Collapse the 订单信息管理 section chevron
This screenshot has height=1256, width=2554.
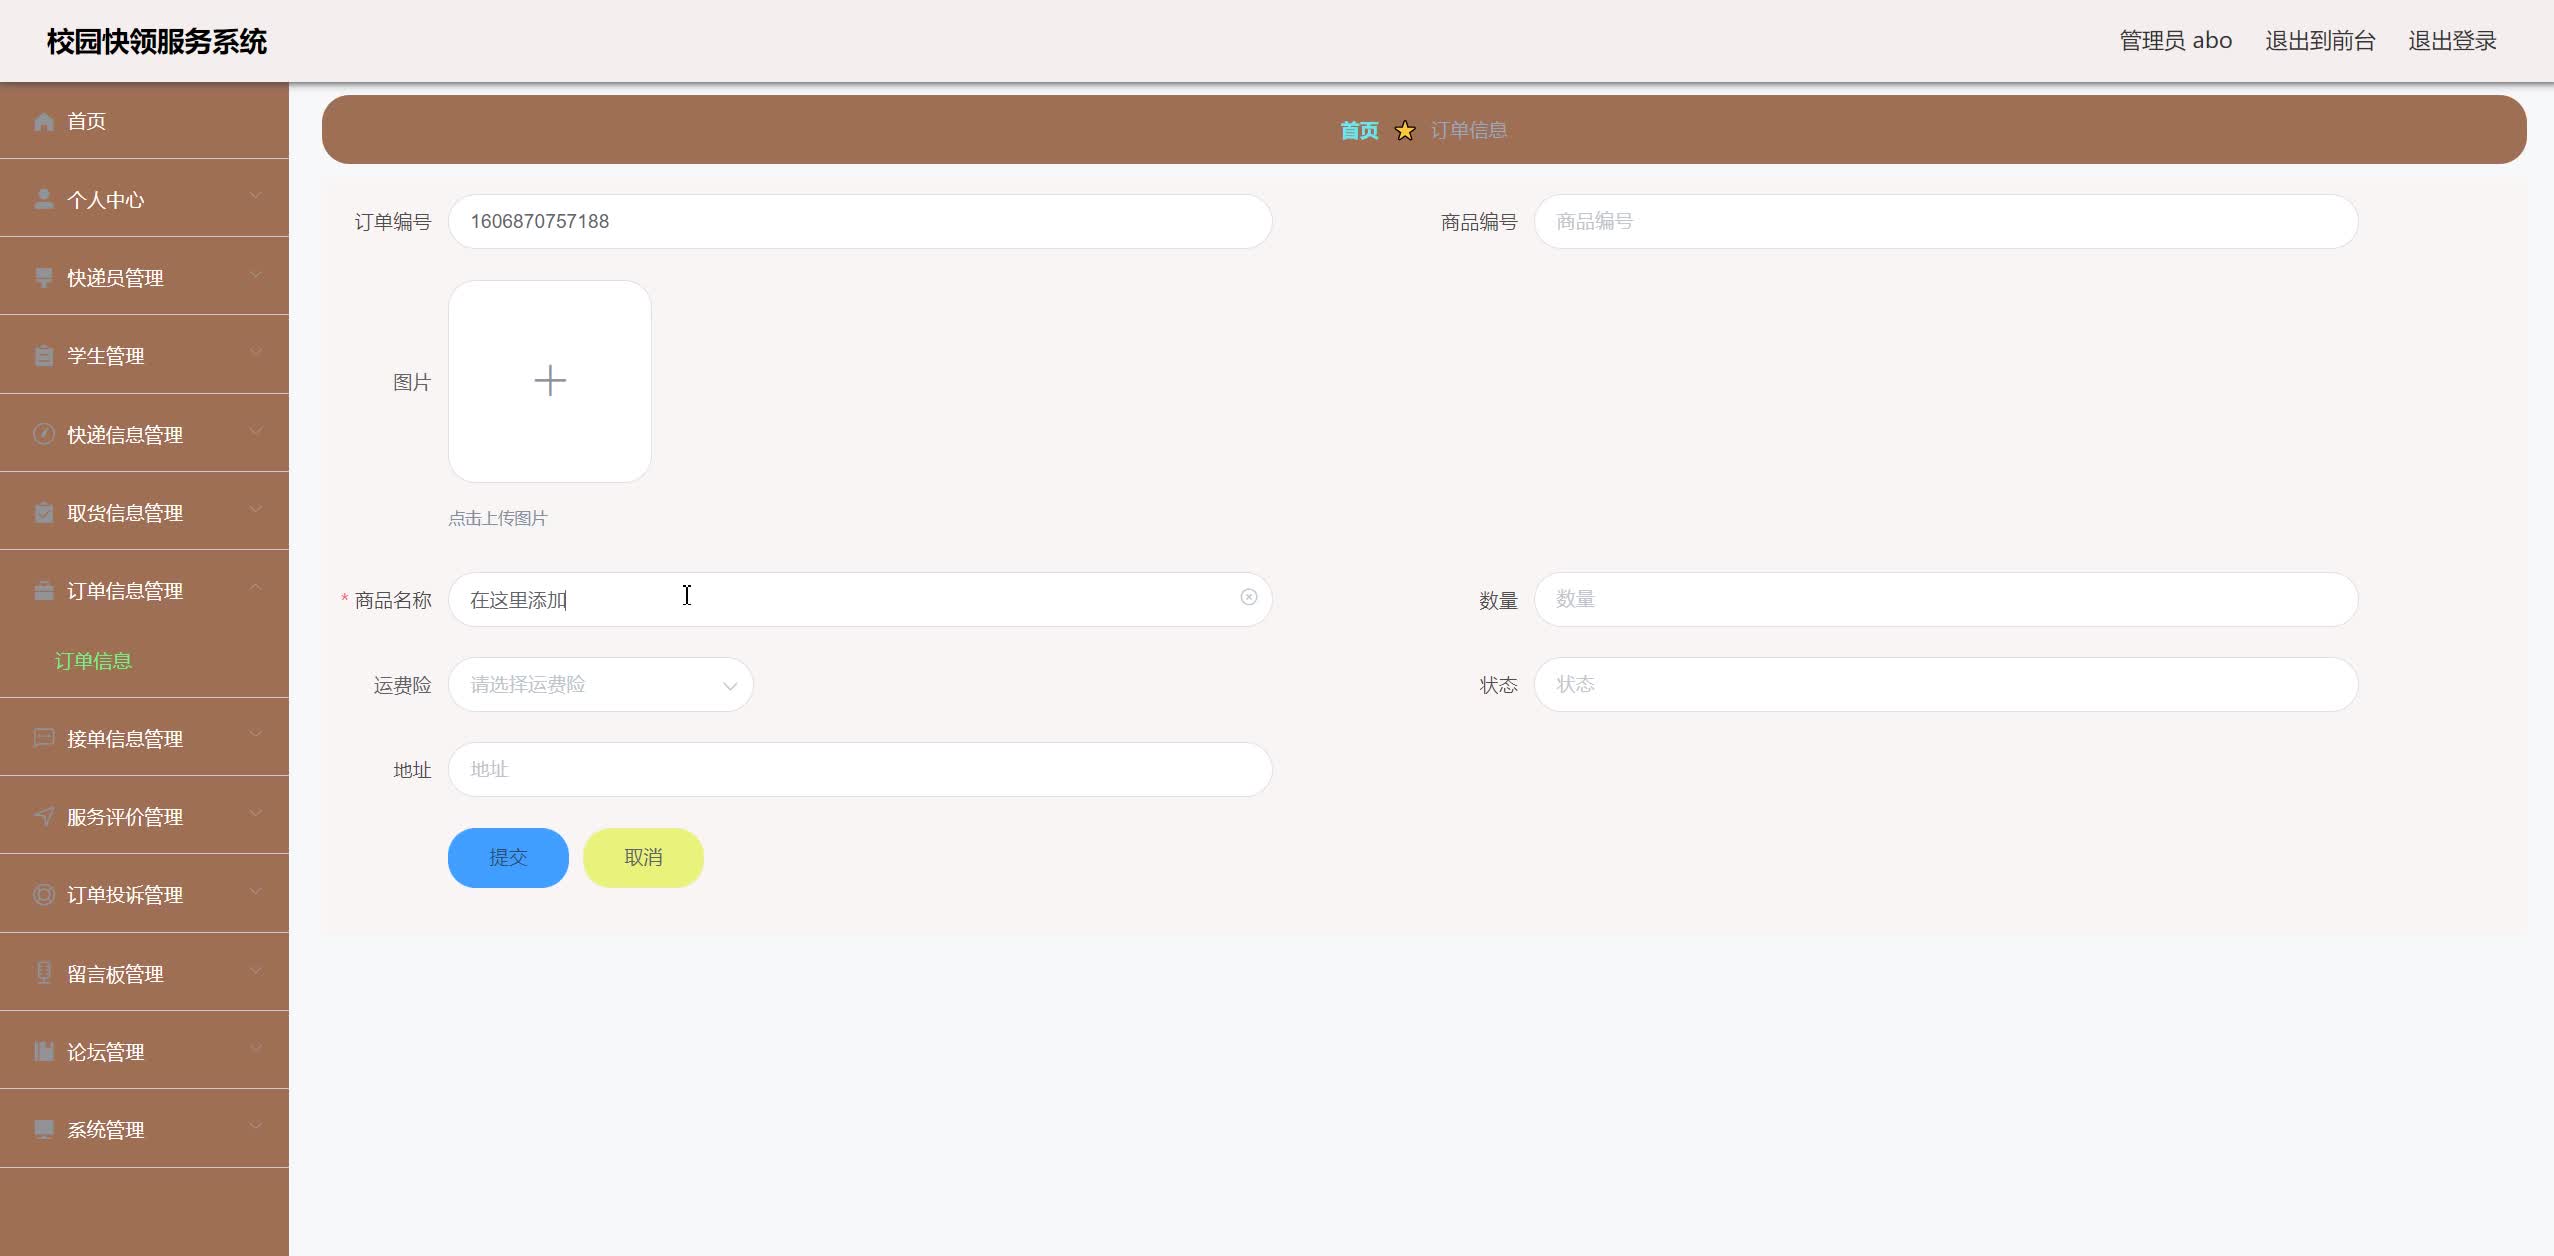click(x=256, y=585)
